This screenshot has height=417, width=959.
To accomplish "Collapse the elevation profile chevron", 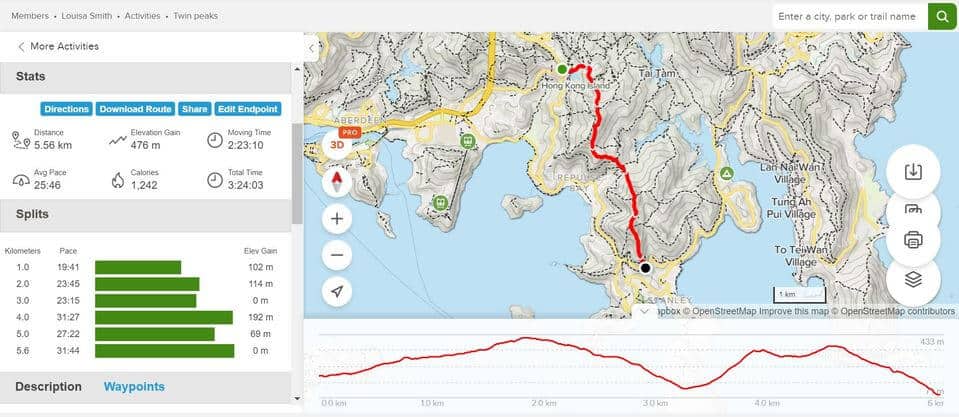I will click(644, 312).
